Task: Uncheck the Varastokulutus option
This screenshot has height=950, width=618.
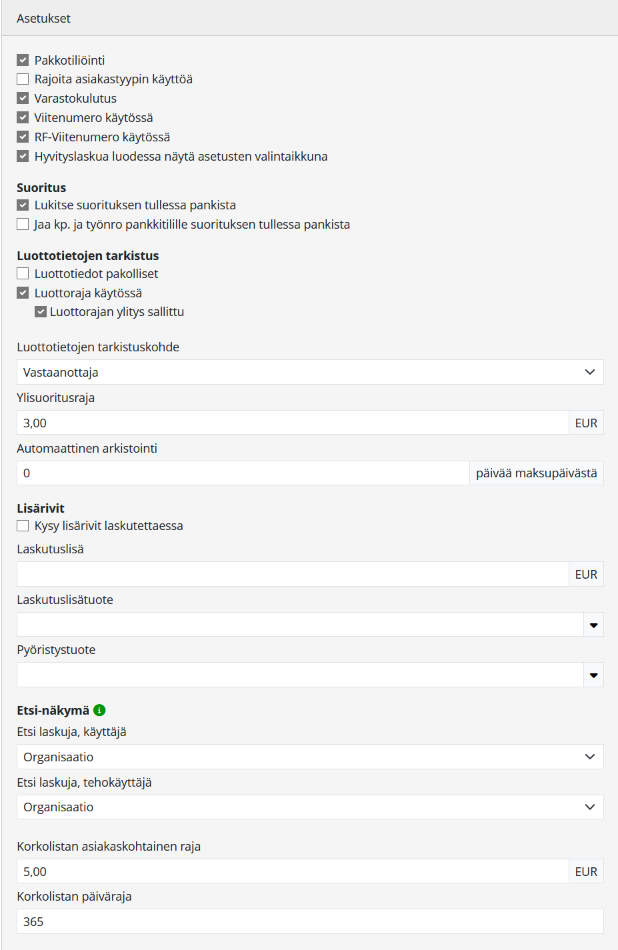Action: pos(23,98)
